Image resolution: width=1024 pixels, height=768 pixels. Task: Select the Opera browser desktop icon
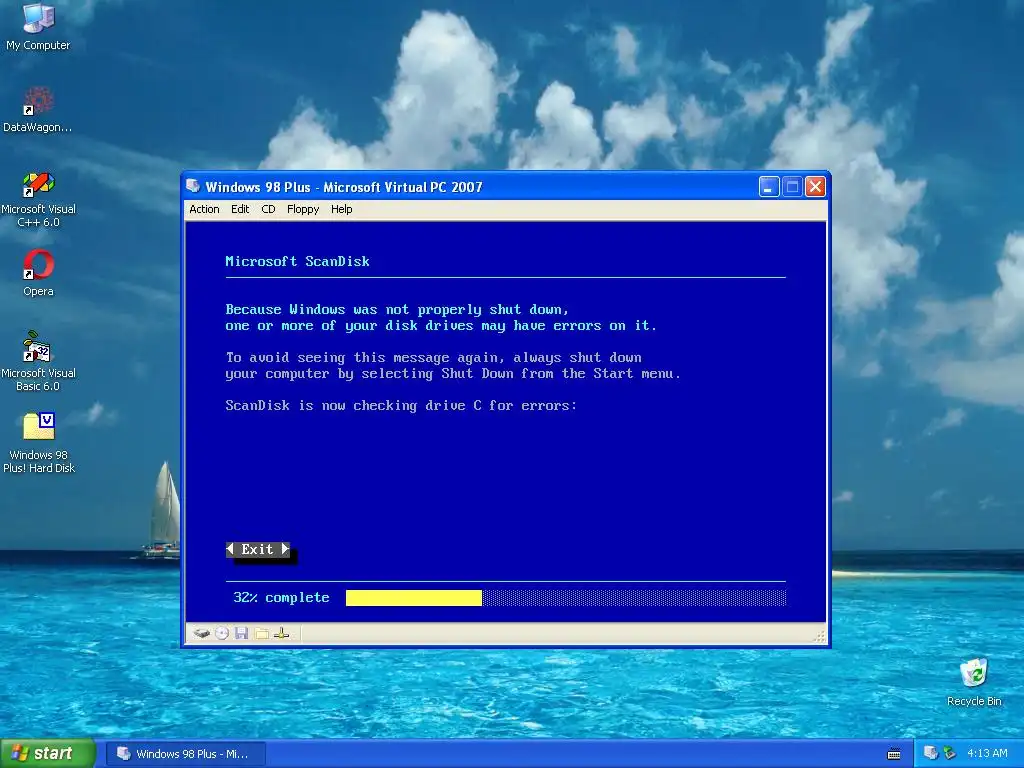click(x=38, y=273)
